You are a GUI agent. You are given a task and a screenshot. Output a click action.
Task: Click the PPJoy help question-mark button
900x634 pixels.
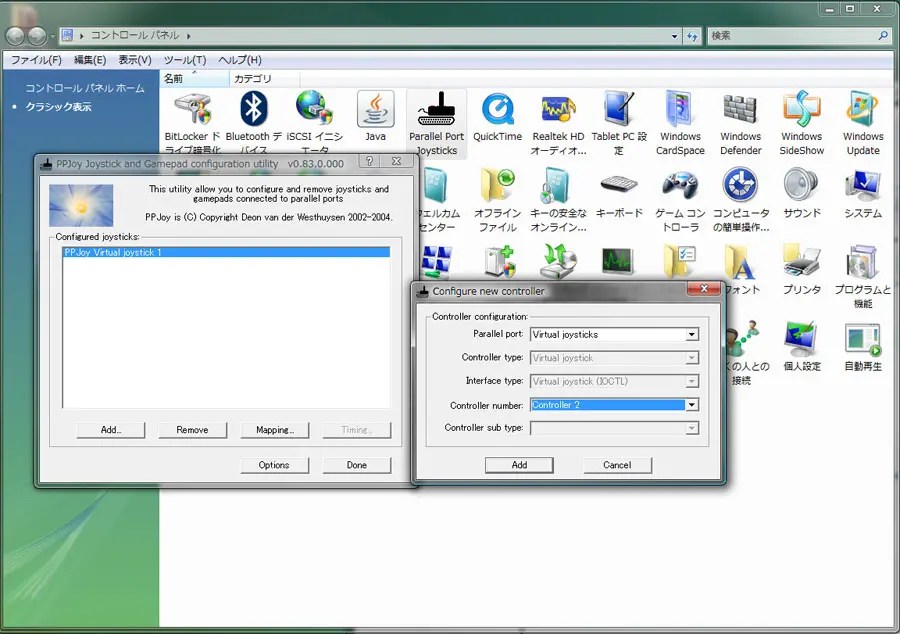[x=370, y=161]
